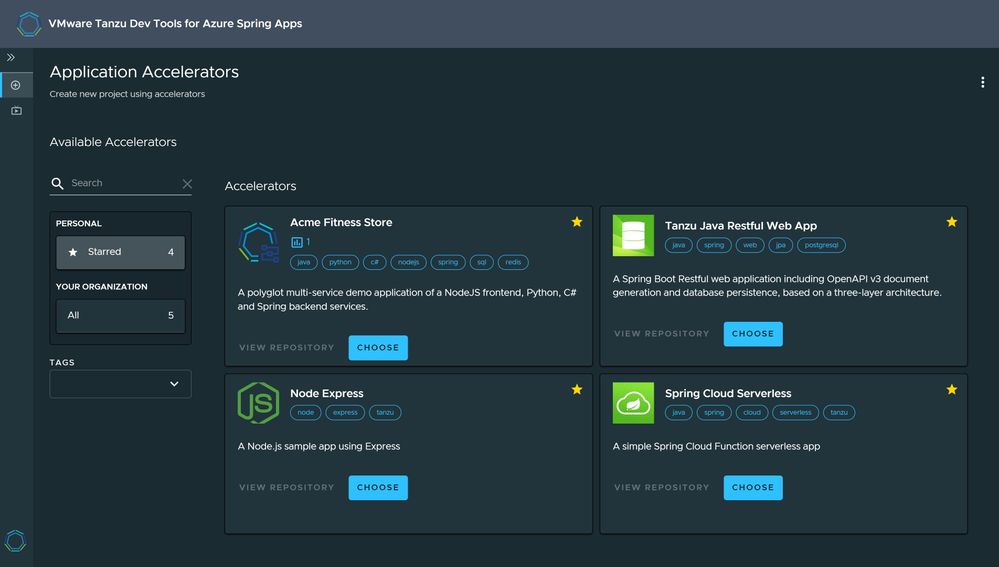Click the c# tag on Acme Fitness Store
The image size is (999, 567).
coord(375,262)
